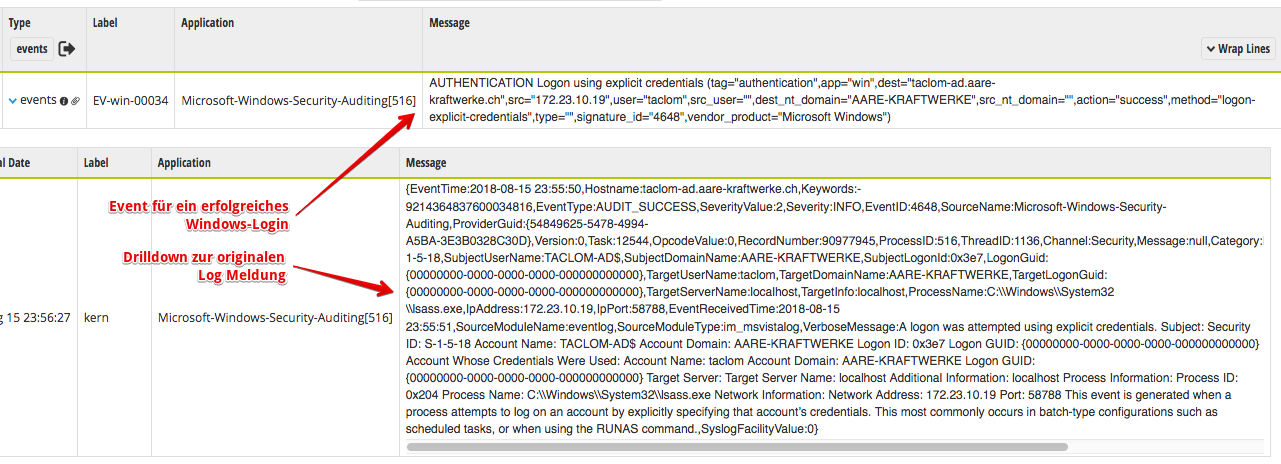Image resolution: width=1281 pixels, height=464 pixels.
Task: Click the lower table's Message header
Action: (426, 162)
